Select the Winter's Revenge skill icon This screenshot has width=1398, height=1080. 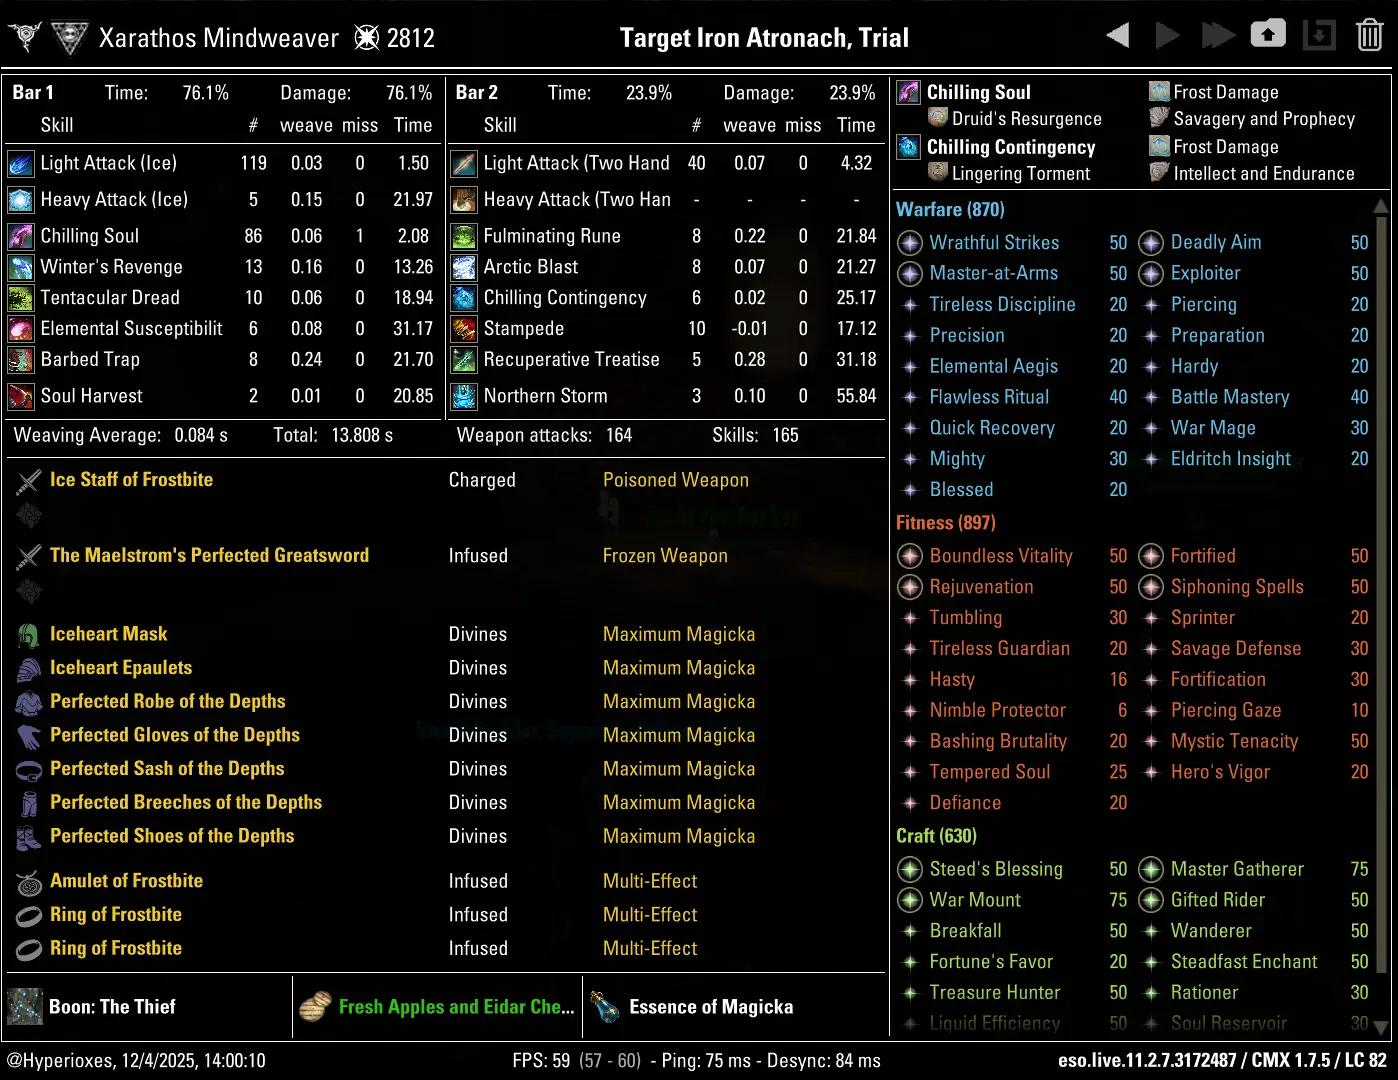coord(21,267)
